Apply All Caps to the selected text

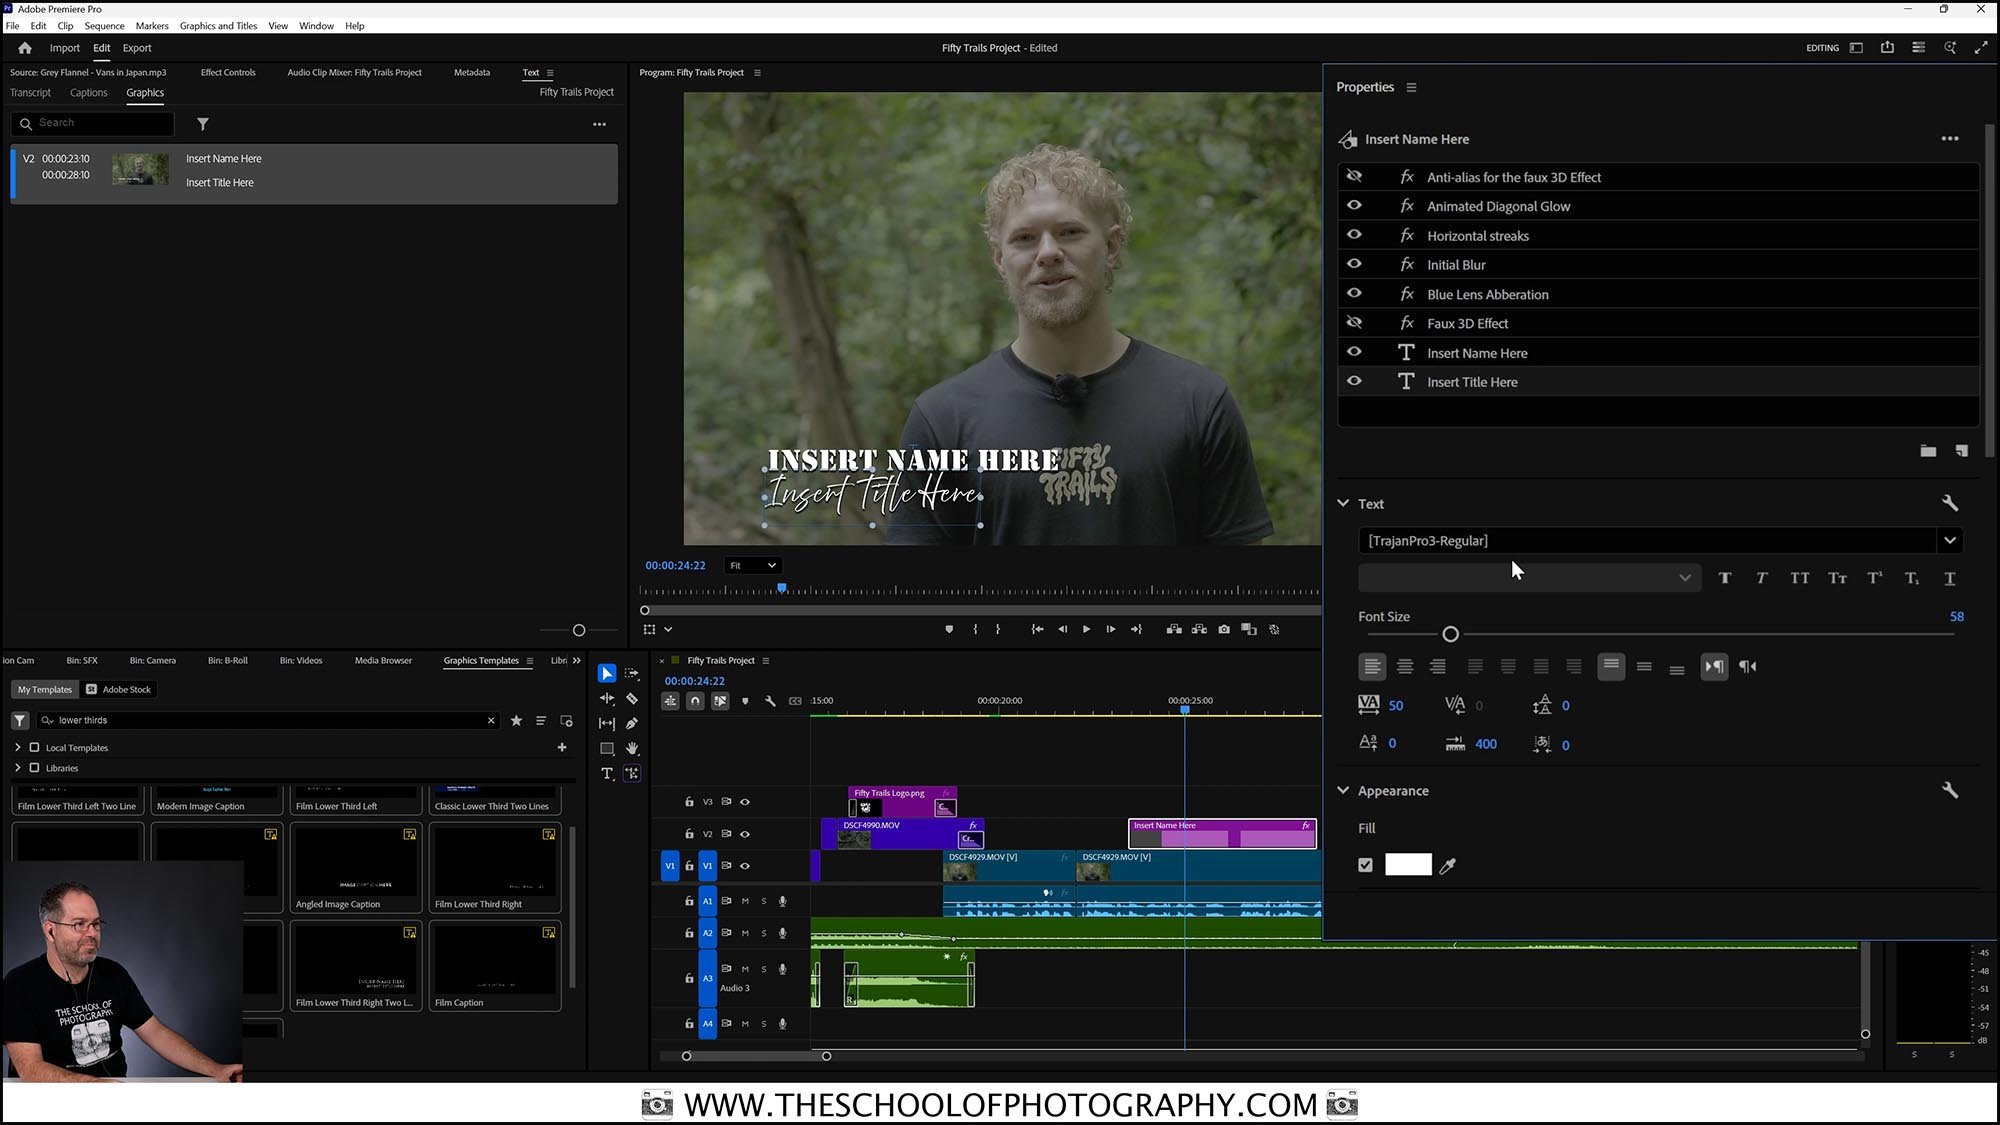(1800, 578)
